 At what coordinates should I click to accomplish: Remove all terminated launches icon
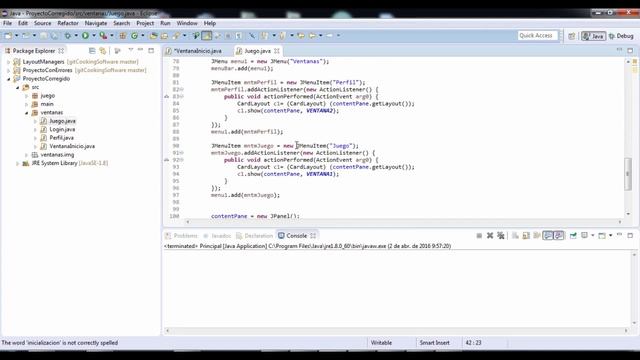tap(501, 236)
